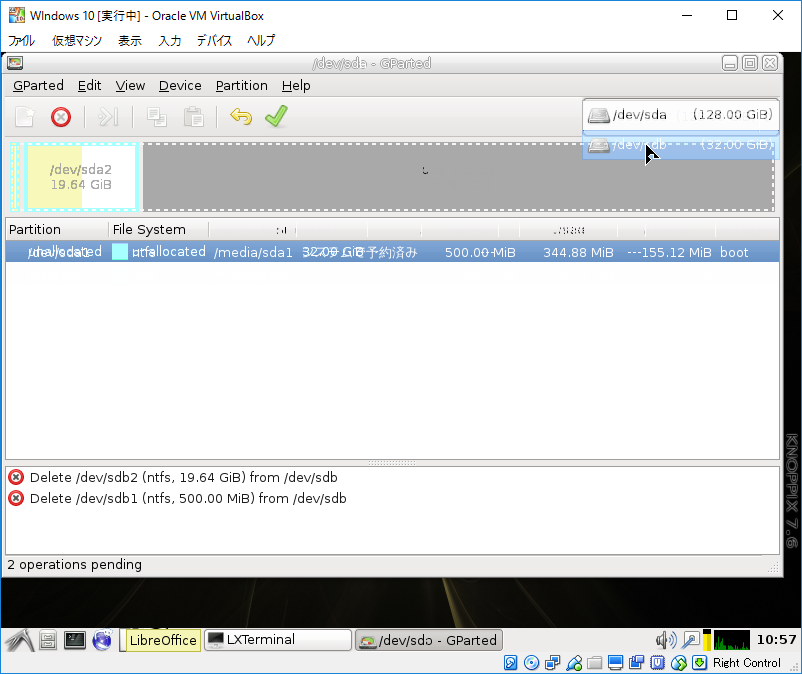802x674 pixels.
Task: Select the grey unallocated space block
Action: 458,177
